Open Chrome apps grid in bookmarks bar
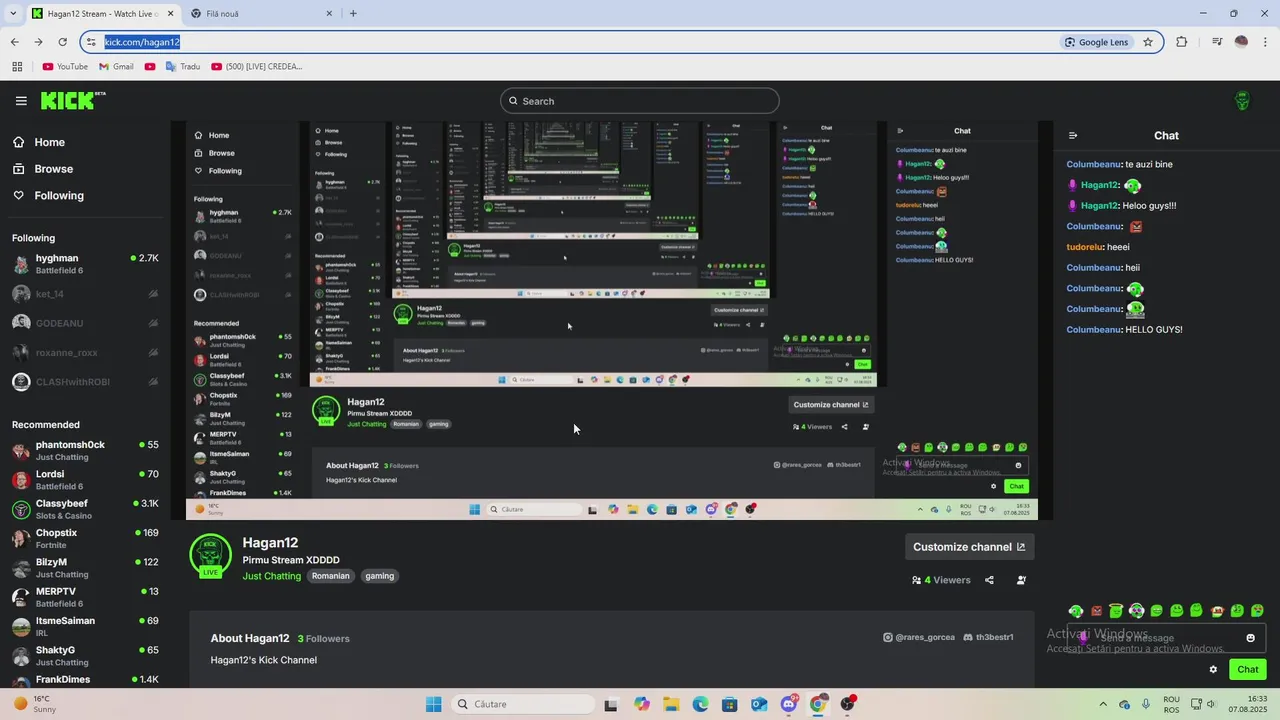This screenshot has width=1280, height=720. point(17,67)
